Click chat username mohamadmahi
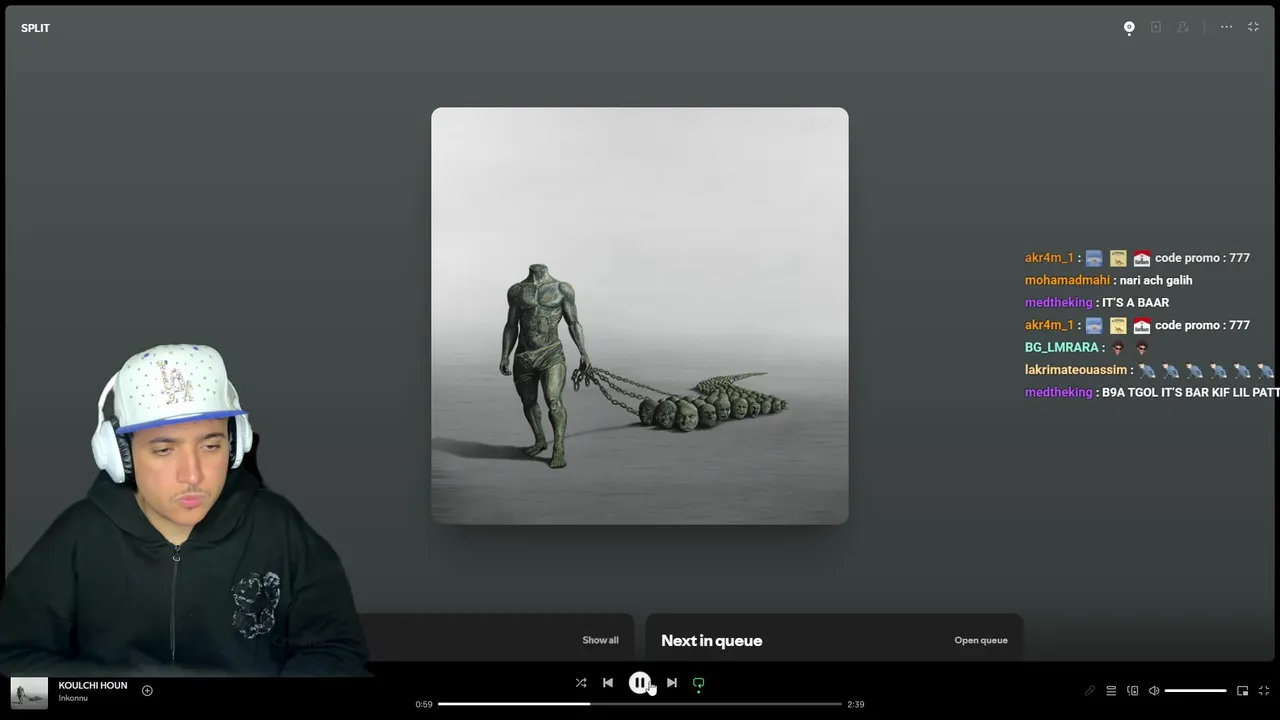Viewport: 1280px width, 720px height. point(1067,280)
